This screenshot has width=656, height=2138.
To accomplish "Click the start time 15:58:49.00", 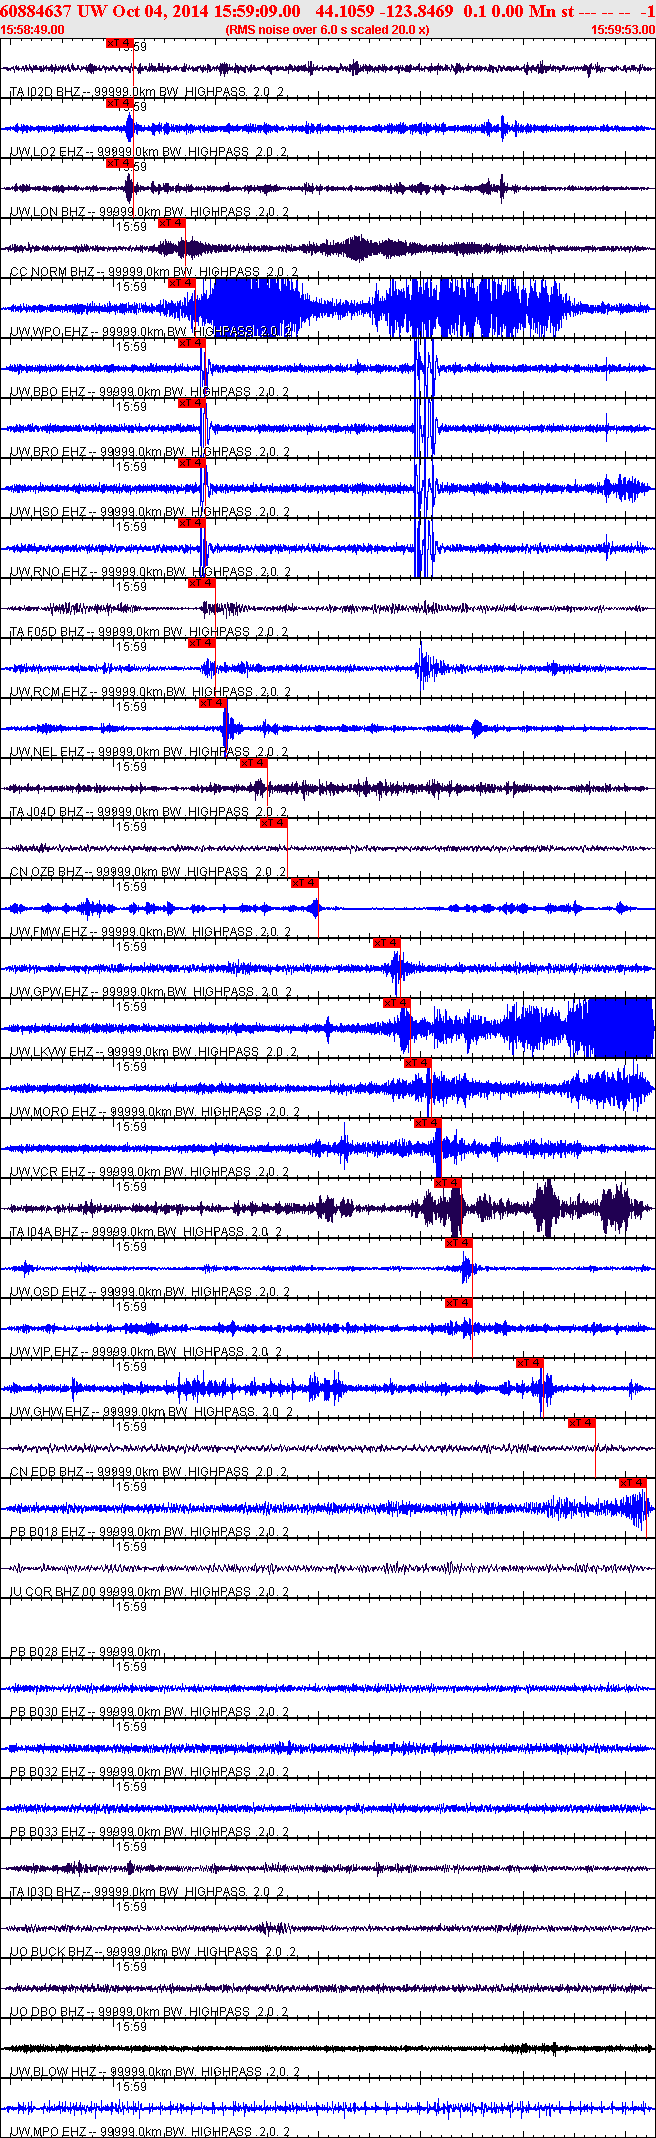I will point(33,30).
